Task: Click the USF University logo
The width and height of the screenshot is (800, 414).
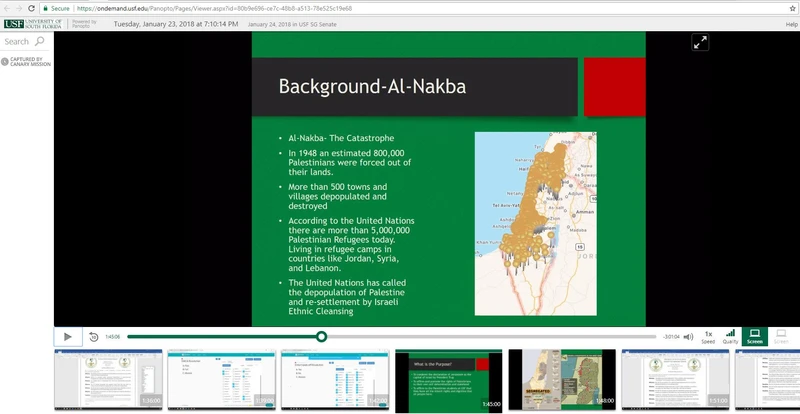Action: 32,24
